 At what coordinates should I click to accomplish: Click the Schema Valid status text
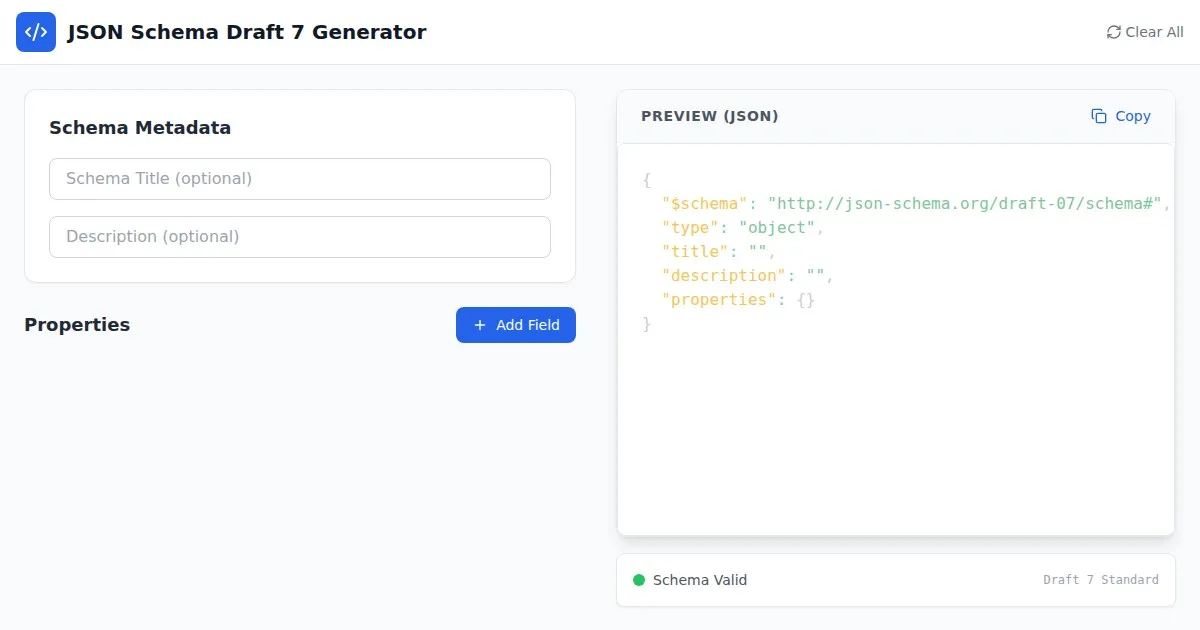click(699, 580)
